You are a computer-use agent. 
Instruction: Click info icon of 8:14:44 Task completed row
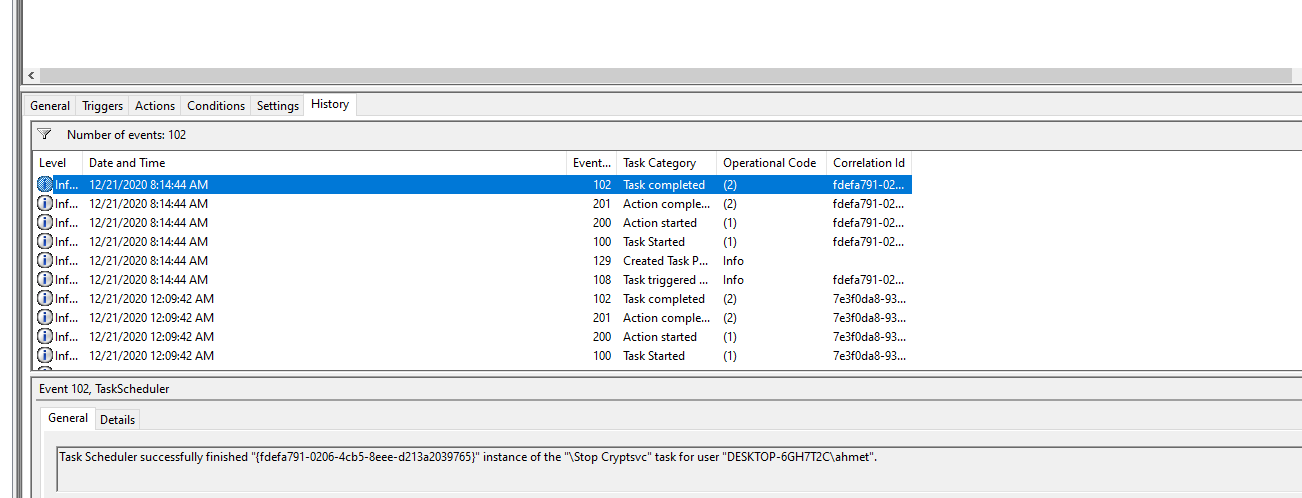[x=45, y=185]
